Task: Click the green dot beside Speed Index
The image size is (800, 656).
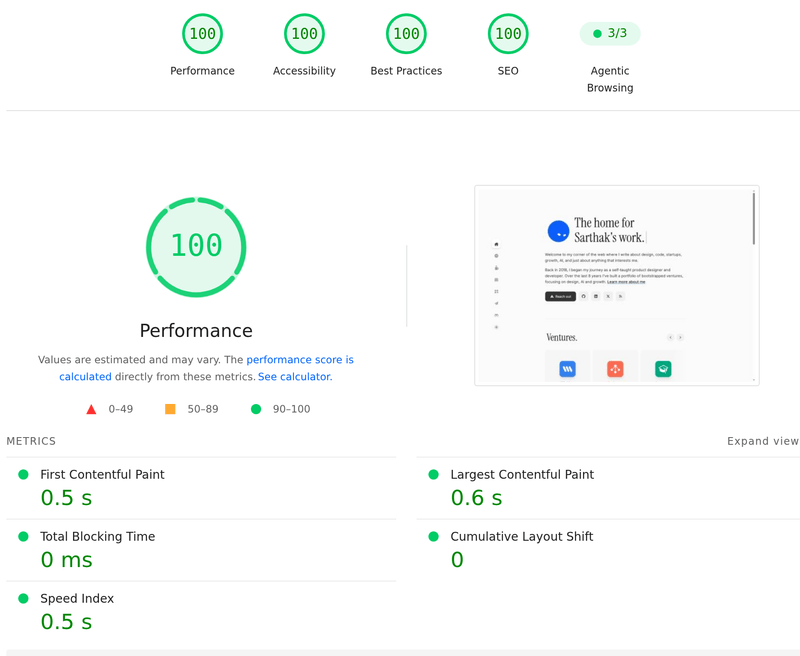Action: [x=23, y=598]
